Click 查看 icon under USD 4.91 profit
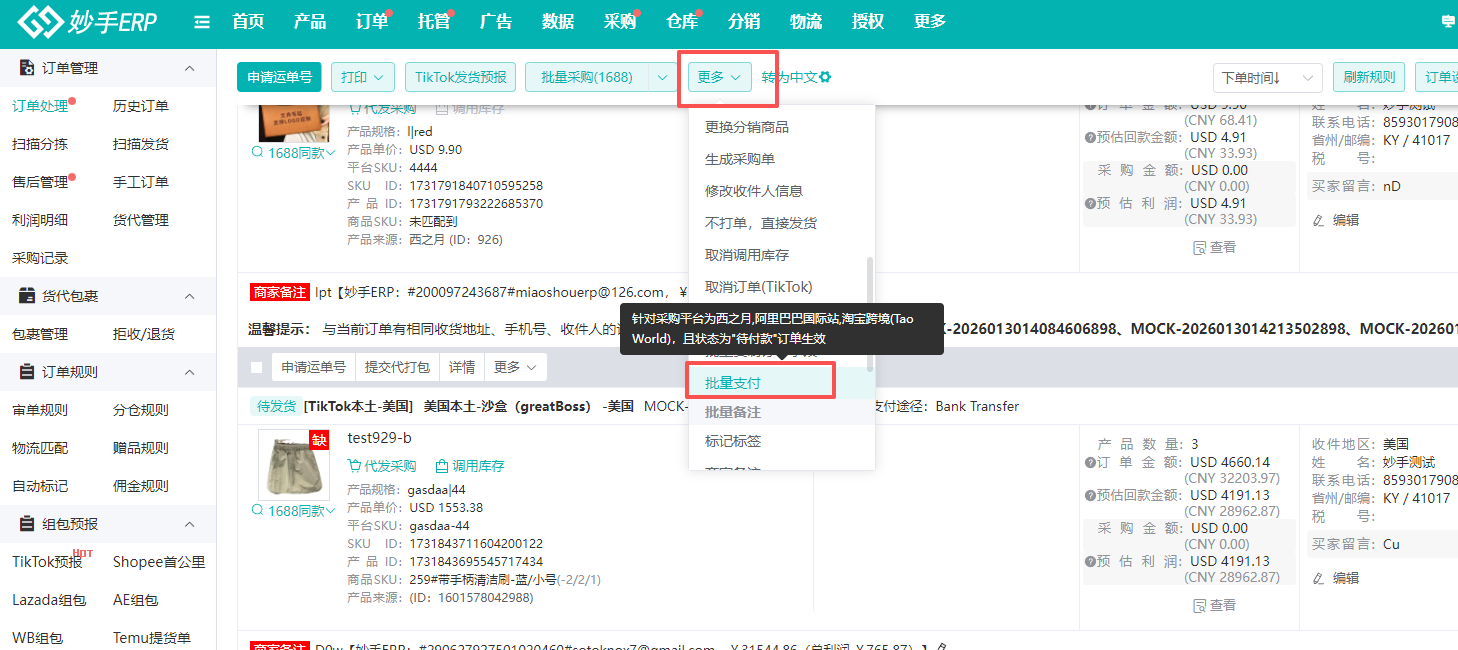The image size is (1458, 650). coord(1200,247)
